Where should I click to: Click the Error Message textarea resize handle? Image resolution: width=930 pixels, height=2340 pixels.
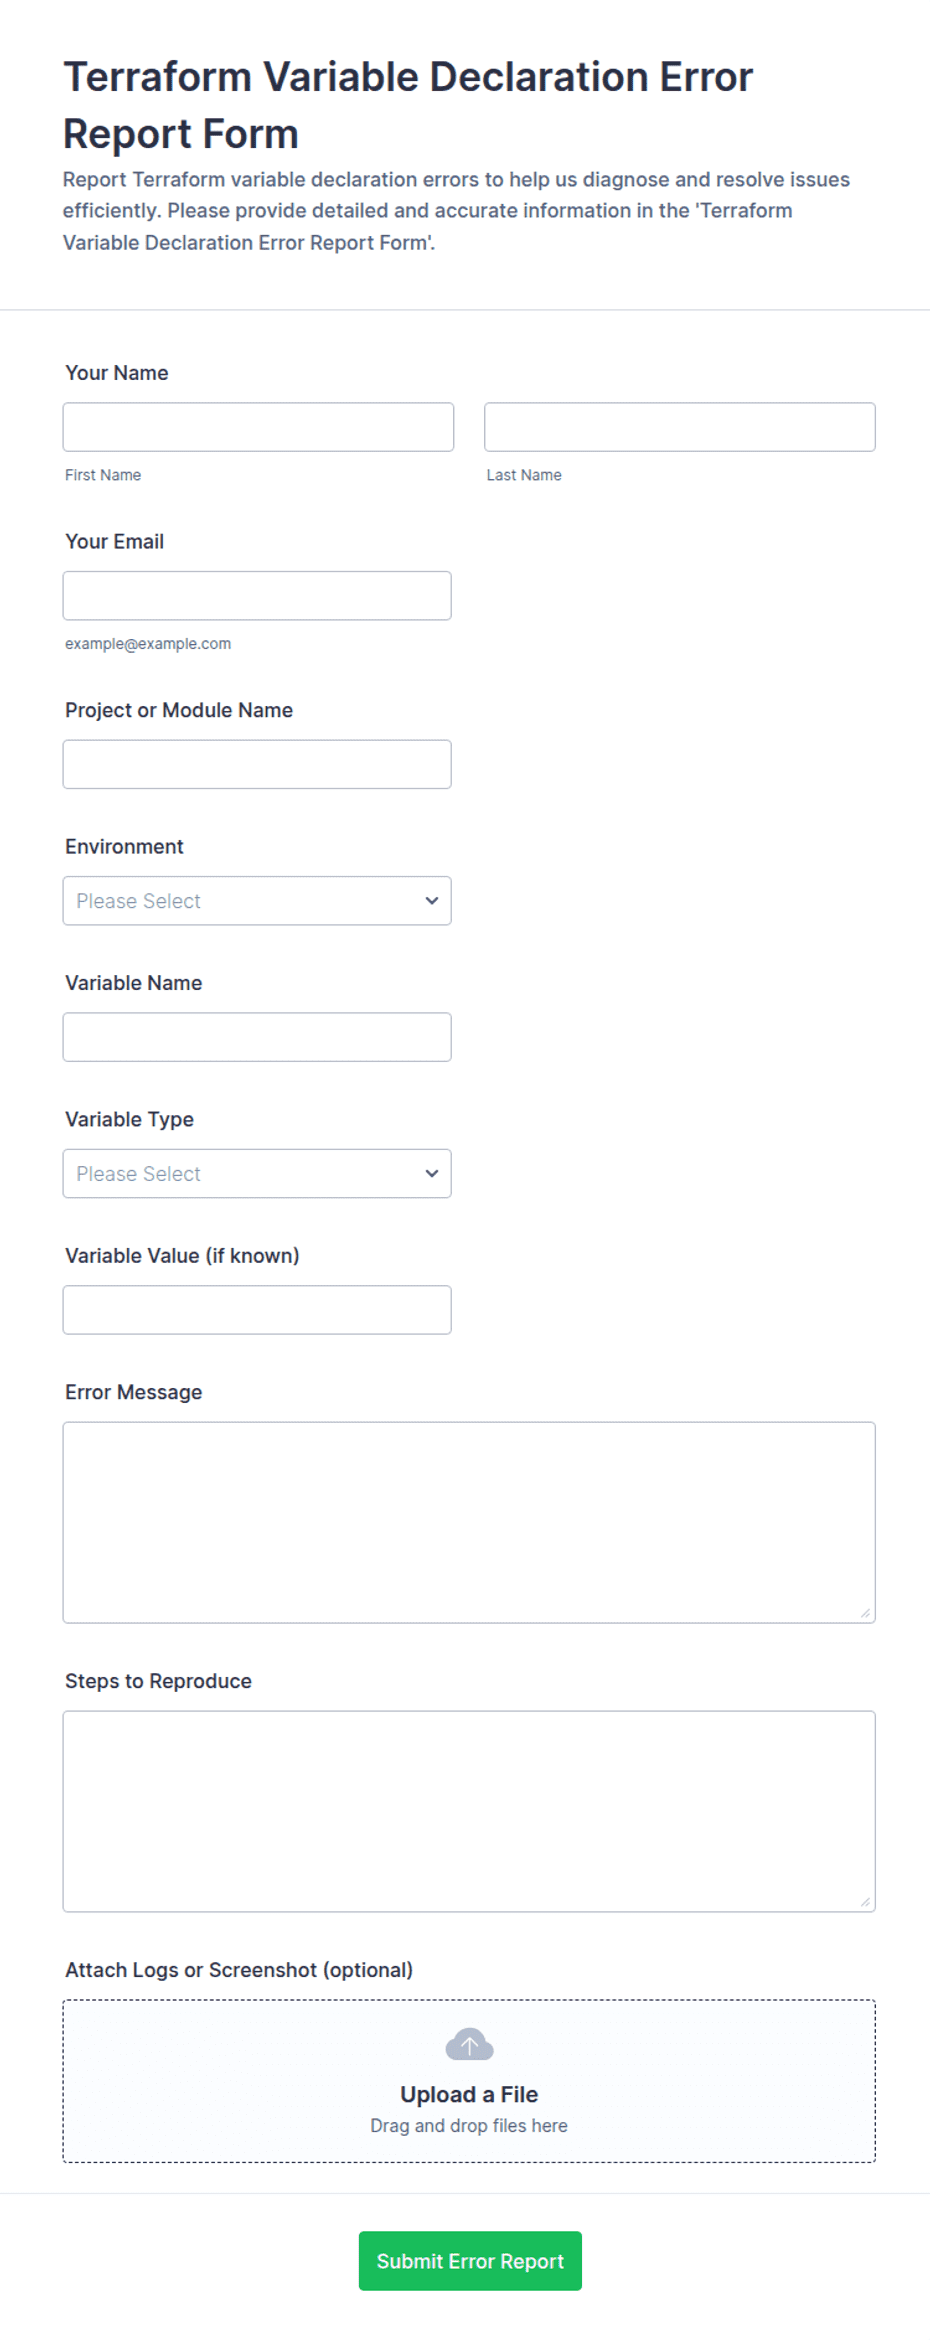[865, 1612]
